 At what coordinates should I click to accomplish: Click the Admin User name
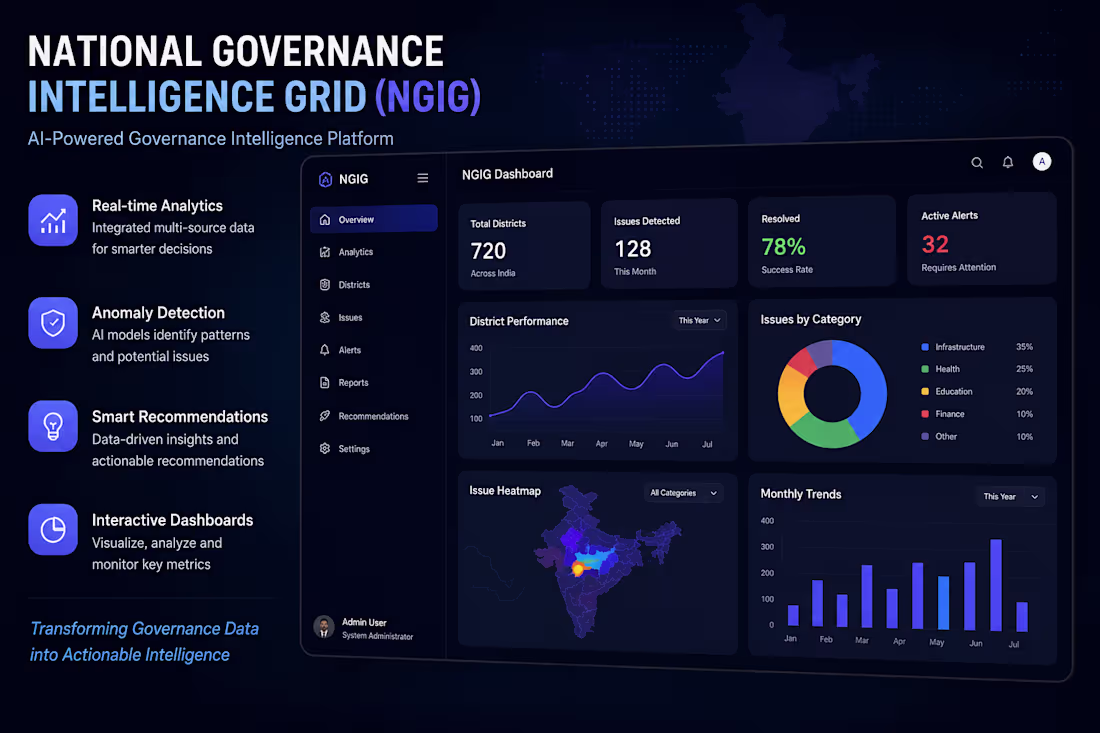point(364,622)
